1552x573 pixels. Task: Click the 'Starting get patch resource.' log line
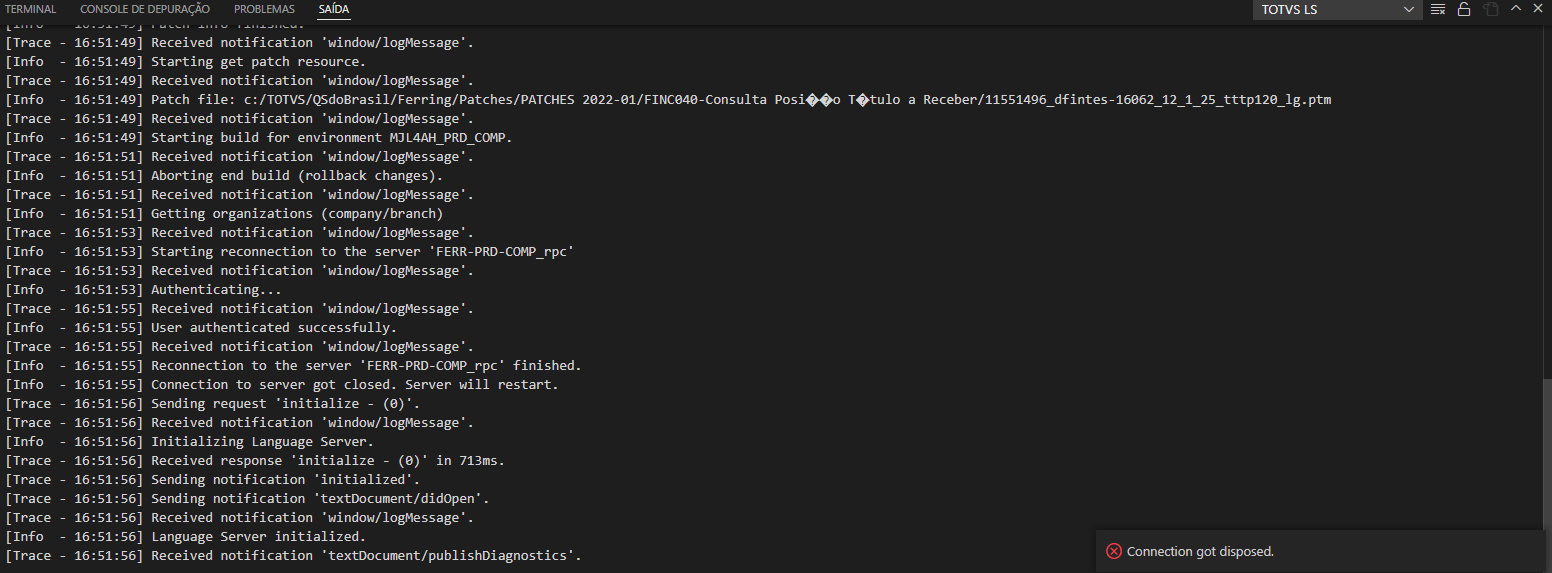pyautogui.click(x=186, y=62)
